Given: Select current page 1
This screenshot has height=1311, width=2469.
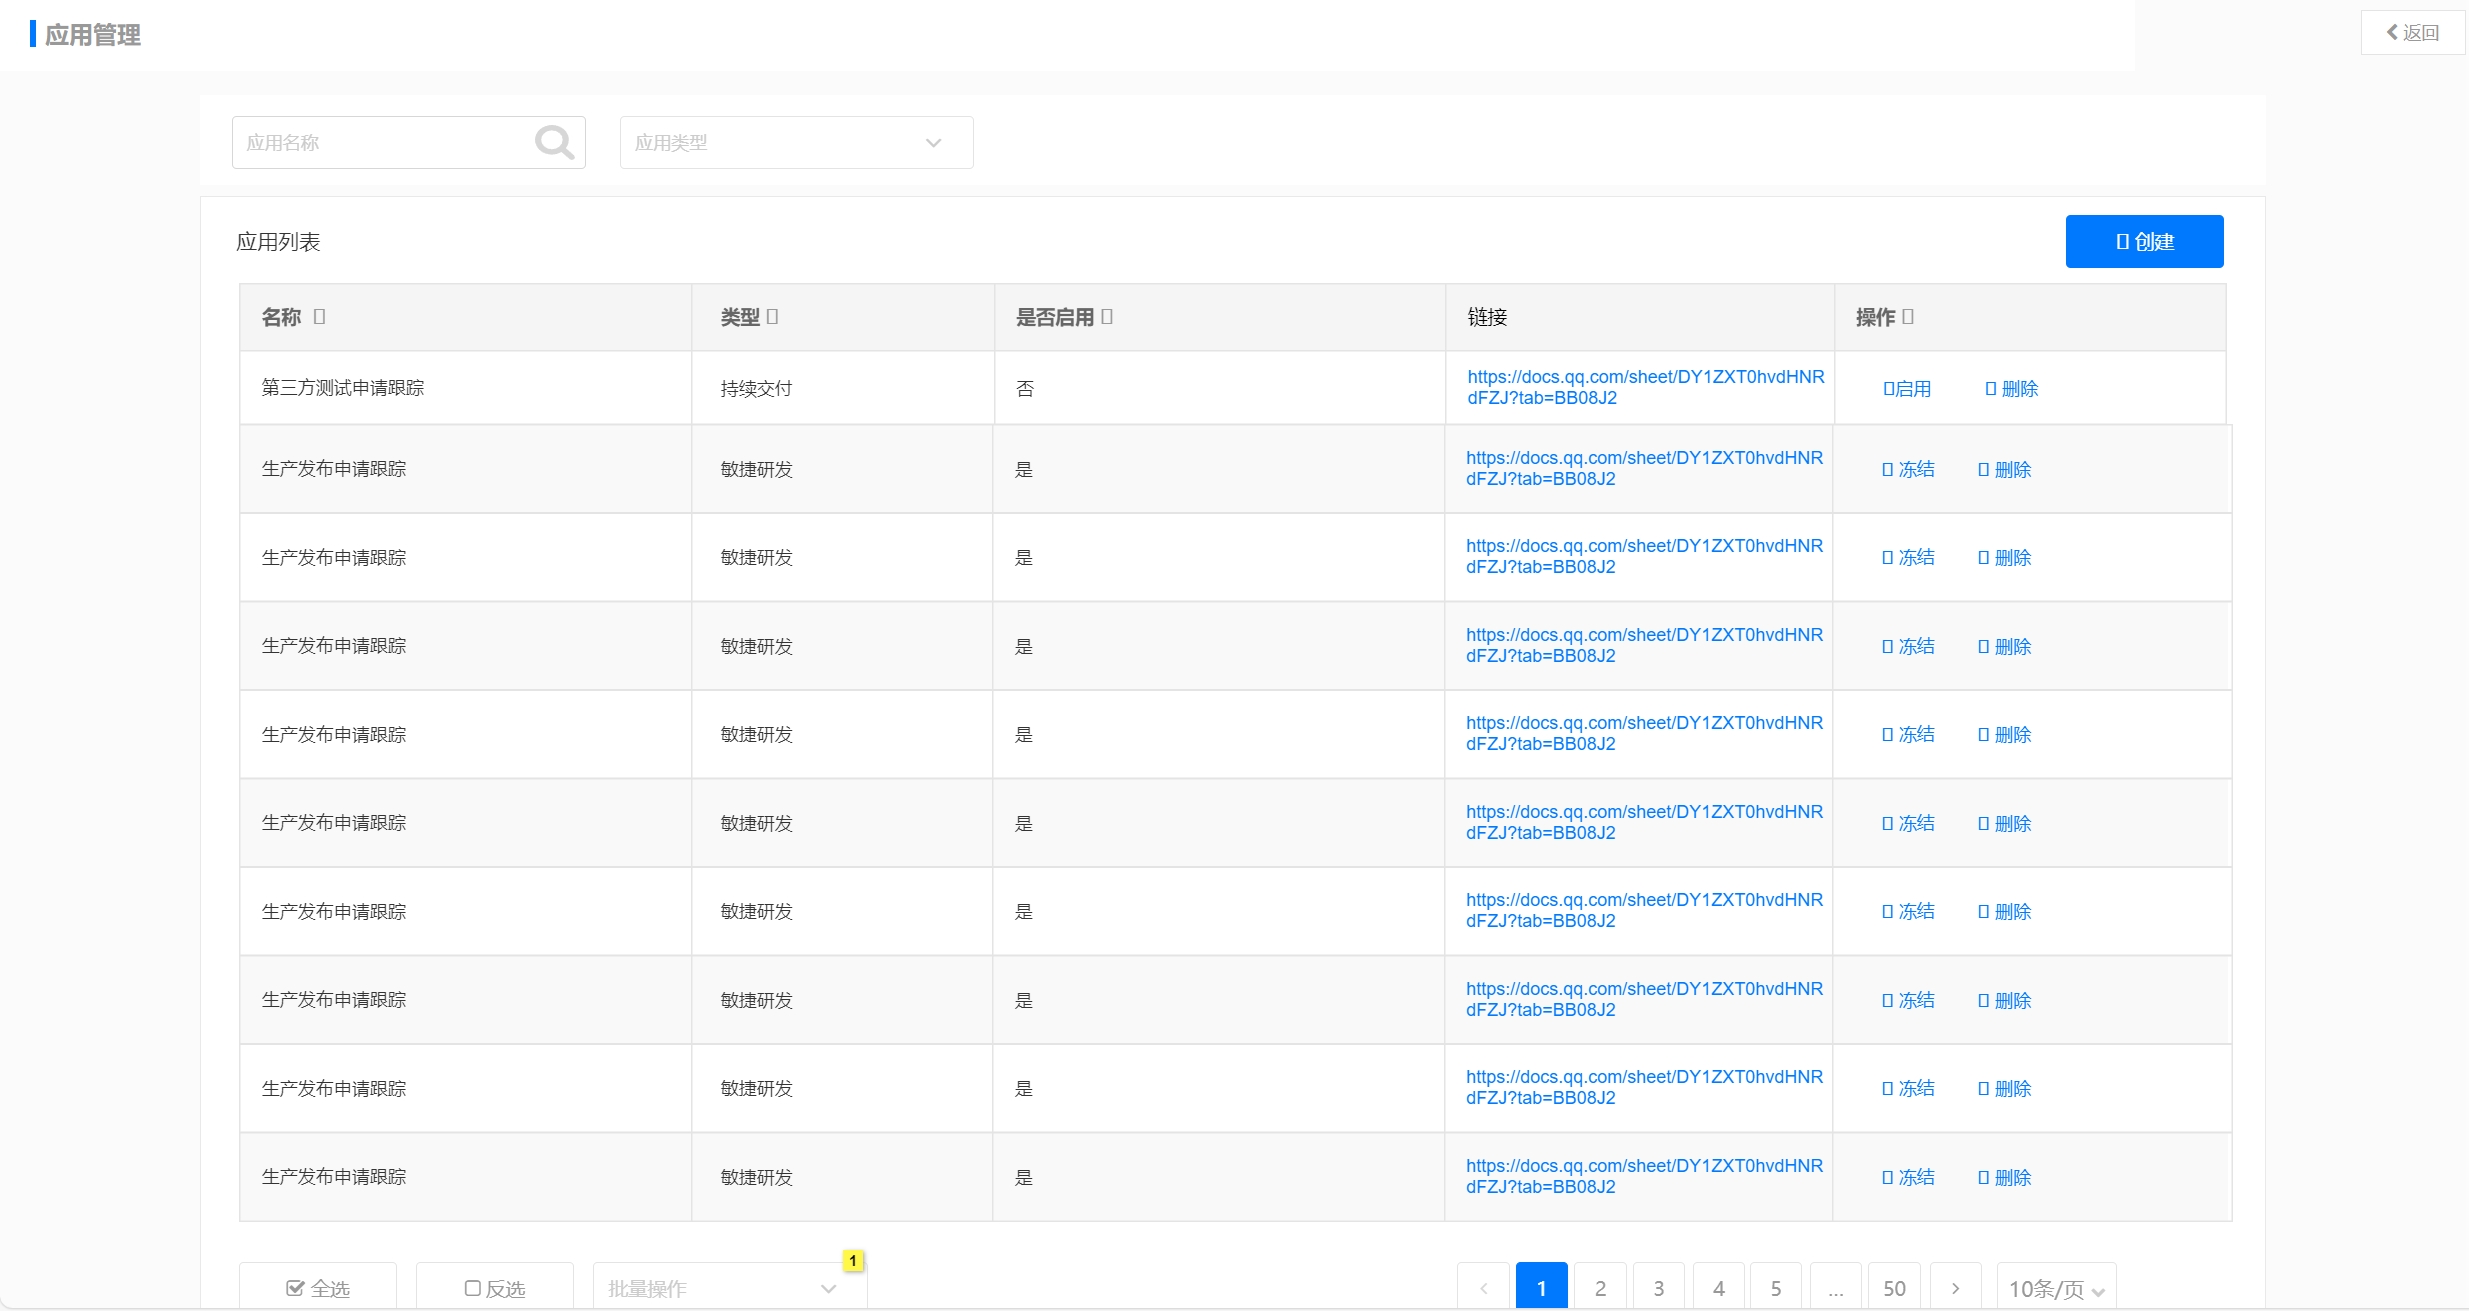Looking at the screenshot, I should coord(1541,1288).
